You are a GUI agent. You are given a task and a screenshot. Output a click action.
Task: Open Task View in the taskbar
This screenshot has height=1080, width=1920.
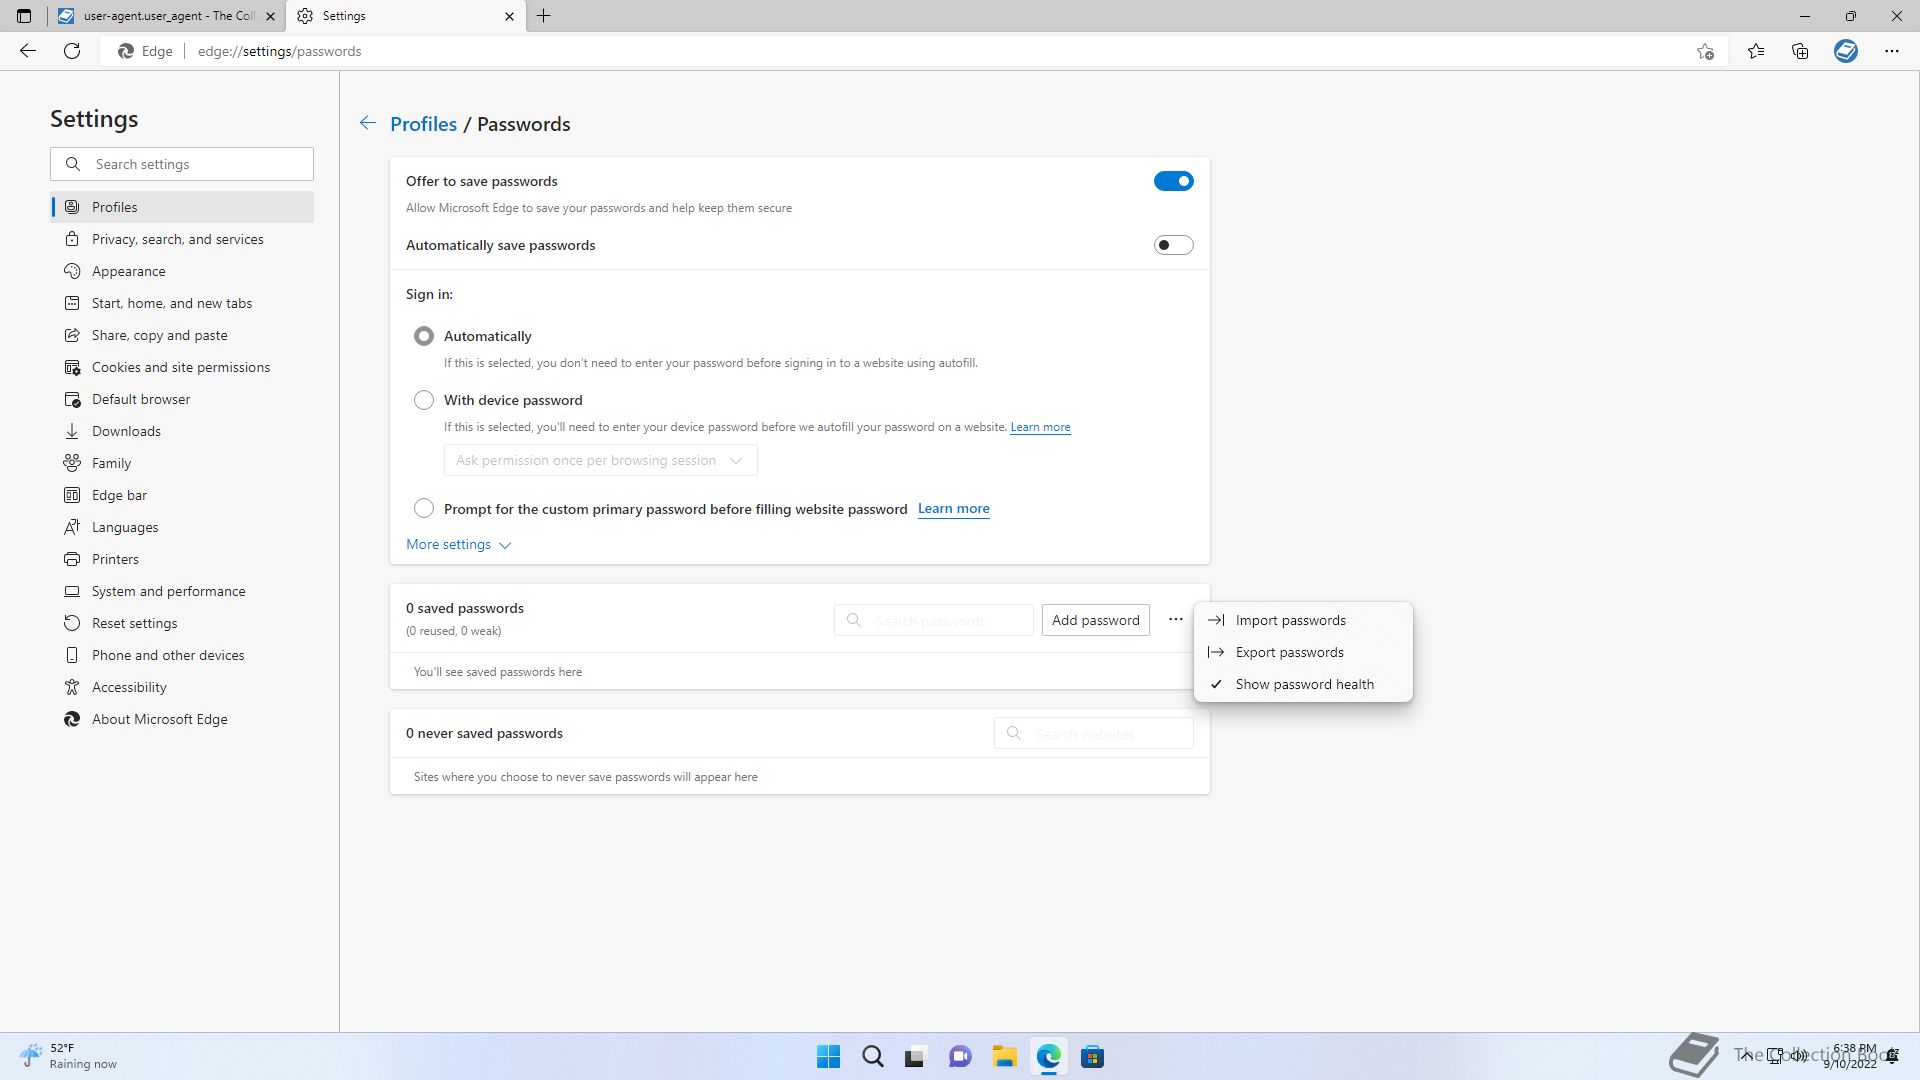pos(915,1057)
